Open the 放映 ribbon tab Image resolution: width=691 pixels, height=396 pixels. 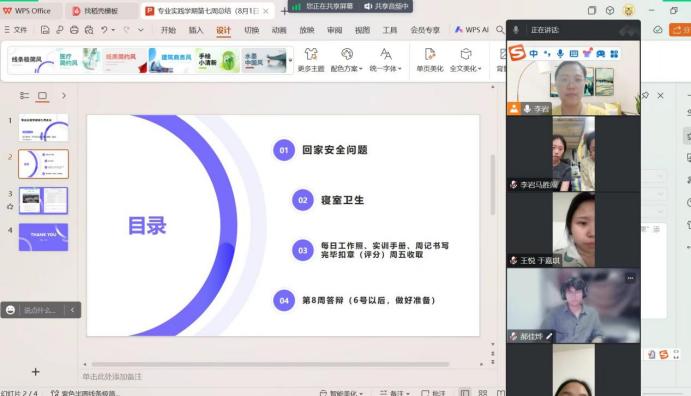point(307,30)
